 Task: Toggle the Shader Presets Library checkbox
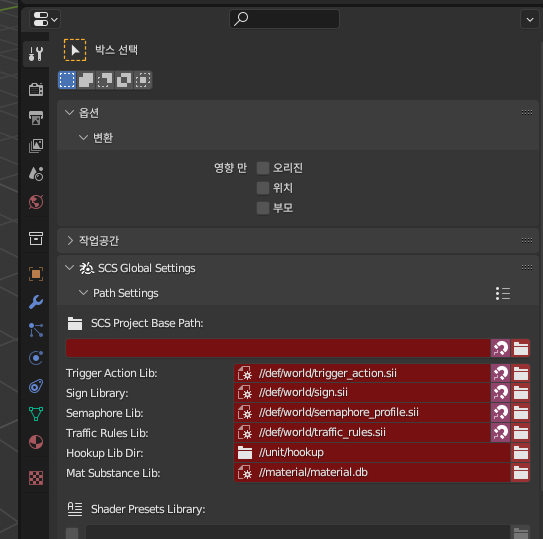(x=72, y=533)
